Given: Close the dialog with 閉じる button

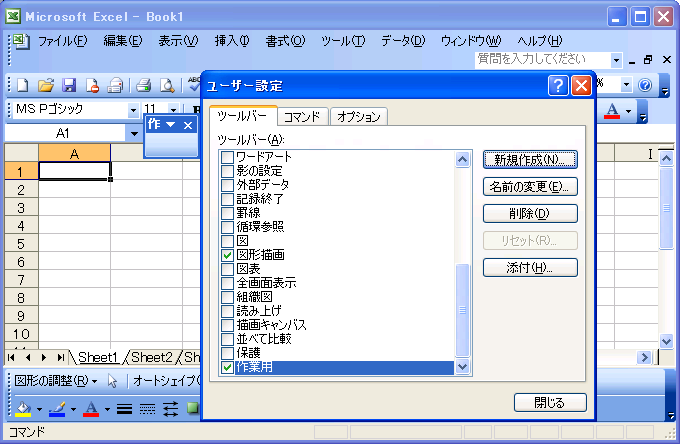Looking at the screenshot, I should pyautogui.click(x=550, y=402).
